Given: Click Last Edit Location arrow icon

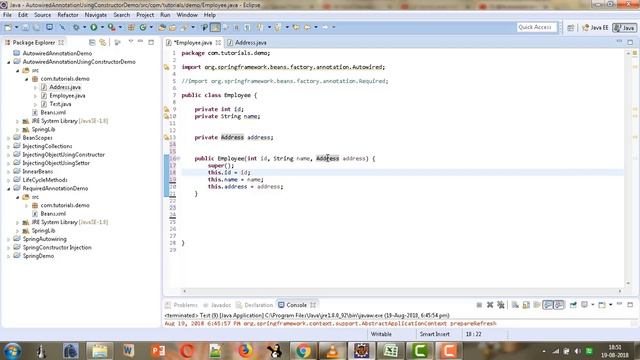Looking at the screenshot, I should click(x=296, y=27).
